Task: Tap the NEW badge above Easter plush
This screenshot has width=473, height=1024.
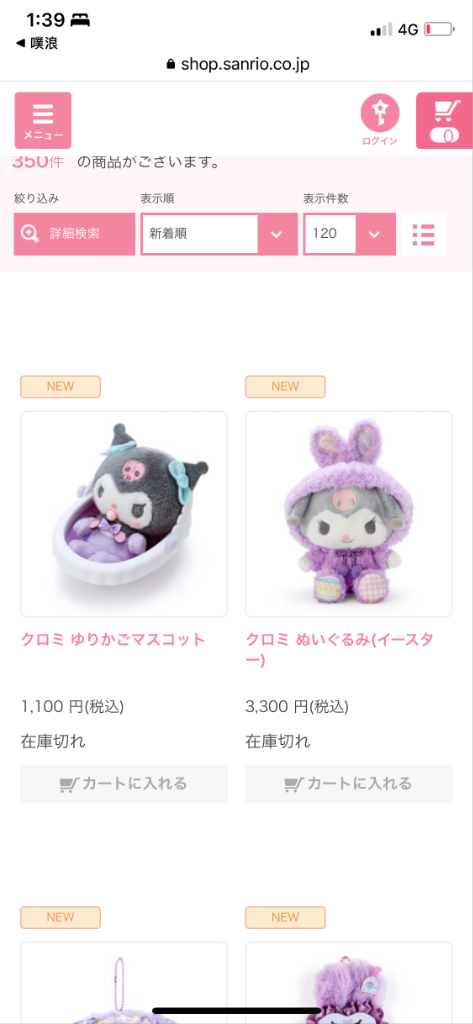Action: 285,387
